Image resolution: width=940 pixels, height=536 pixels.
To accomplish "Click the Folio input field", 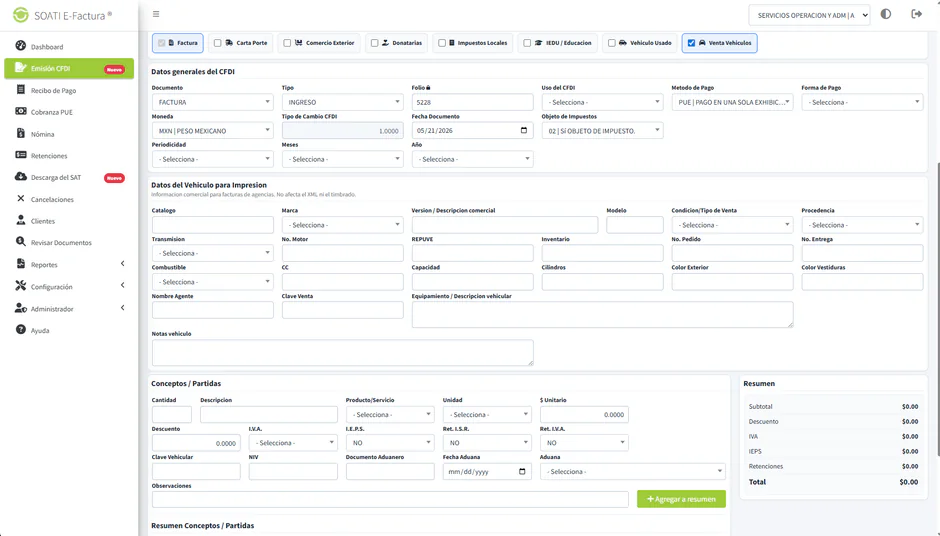I will tap(472, 102).
